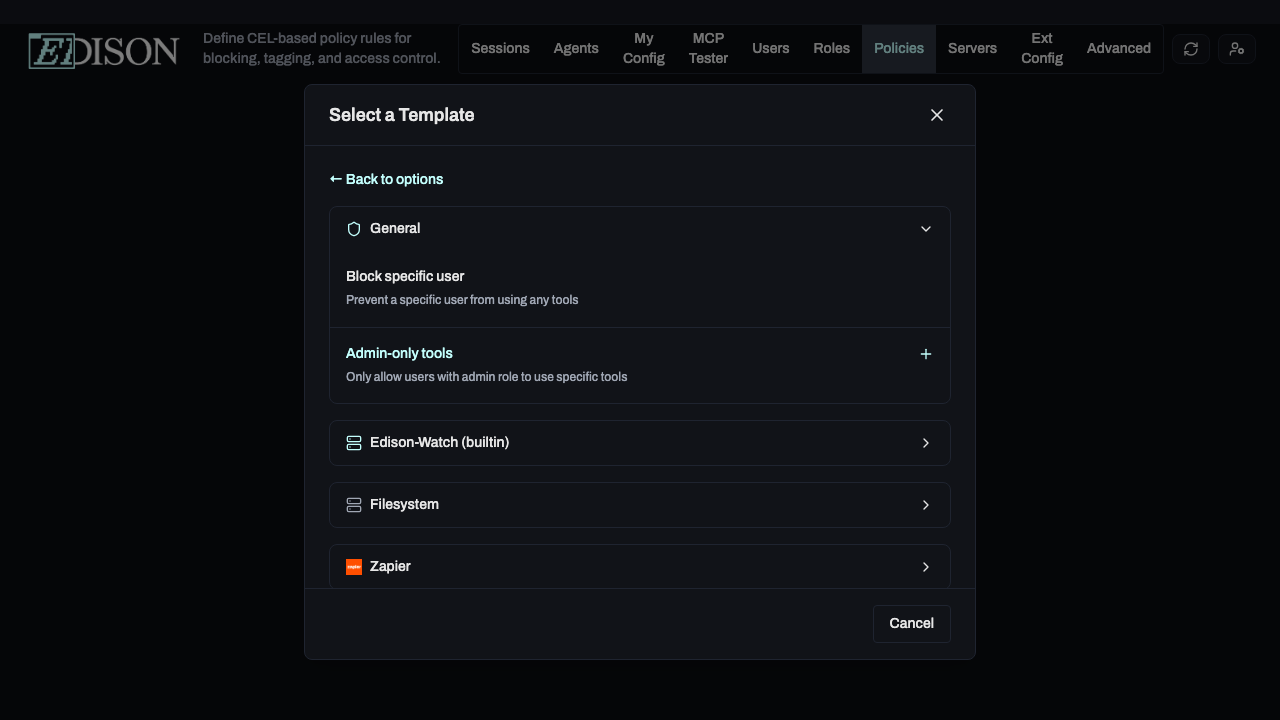Close the Select a Template dialog

936,114
